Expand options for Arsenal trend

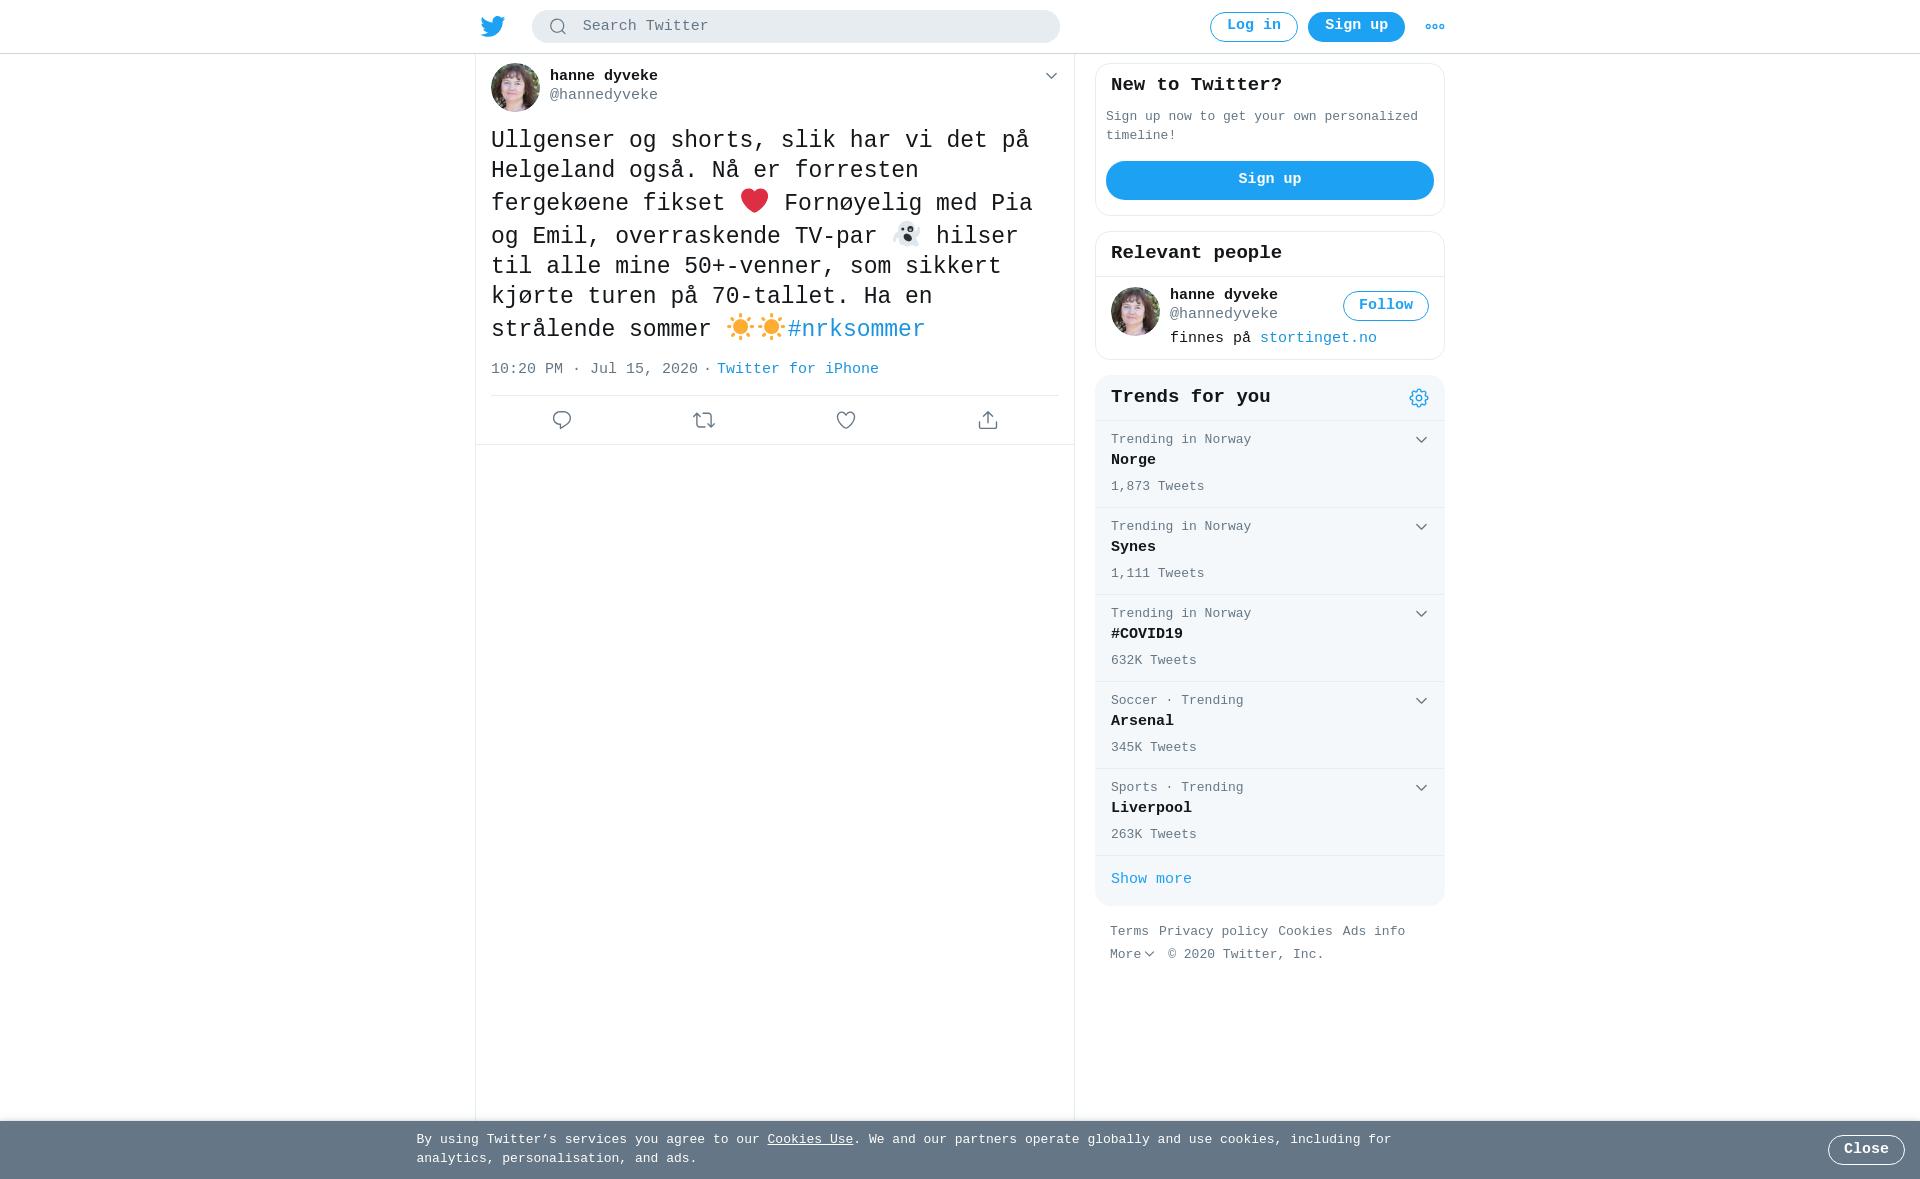pos(1421,701)
